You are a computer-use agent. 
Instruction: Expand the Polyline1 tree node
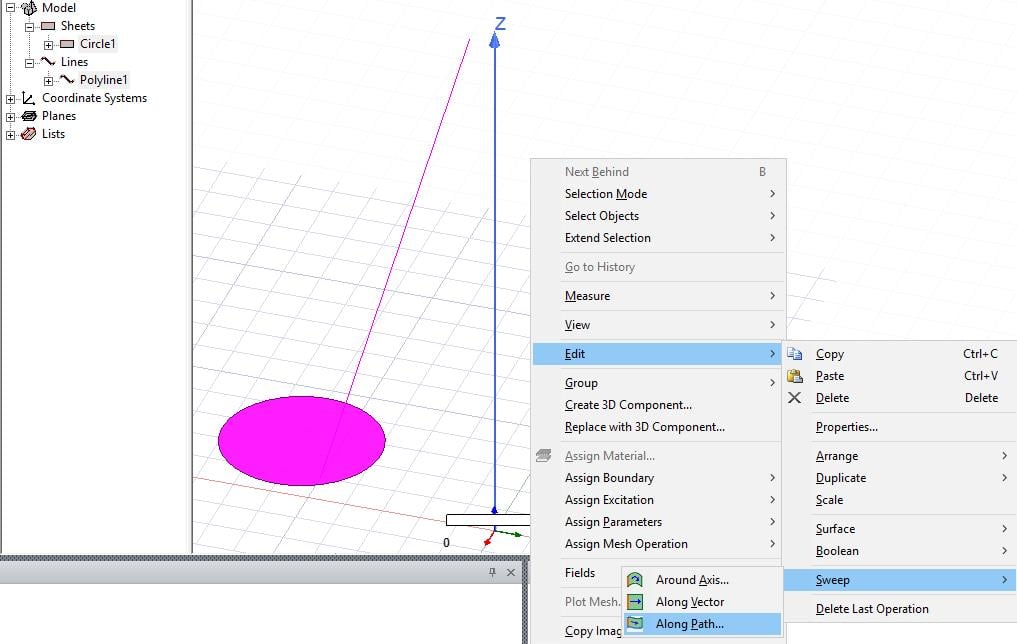48,81
